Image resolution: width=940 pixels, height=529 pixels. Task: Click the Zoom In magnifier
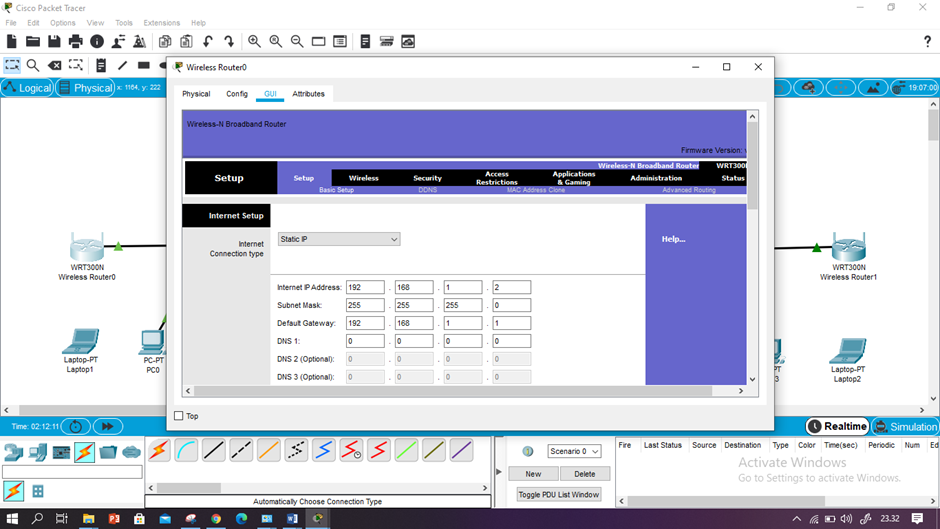(x=254, y=41)
